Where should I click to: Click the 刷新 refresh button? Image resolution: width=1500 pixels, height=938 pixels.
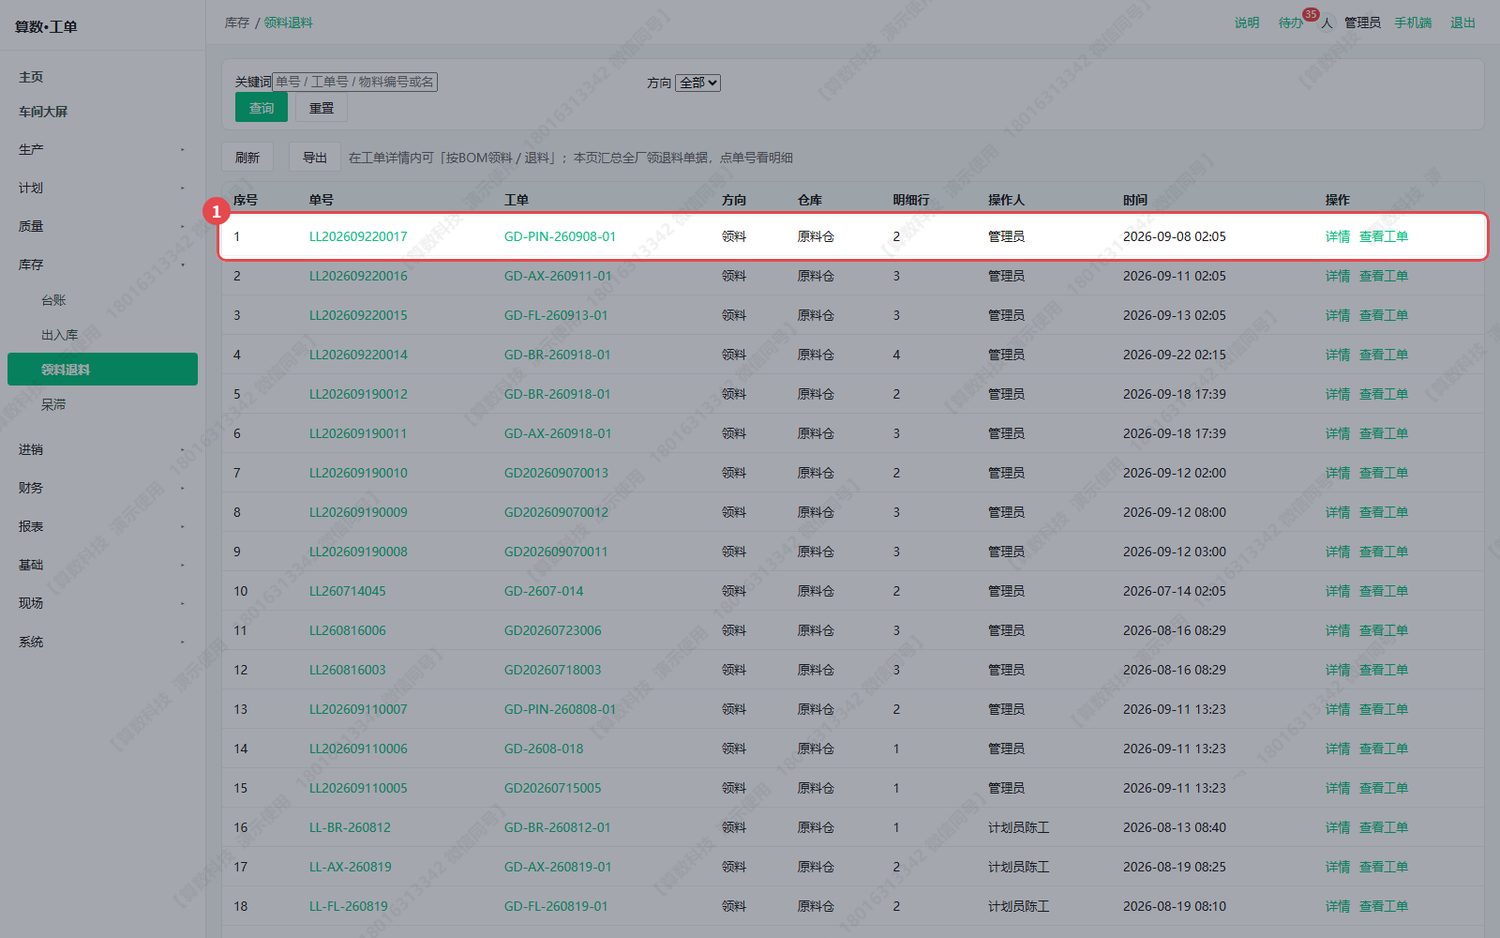click(247, 157)
